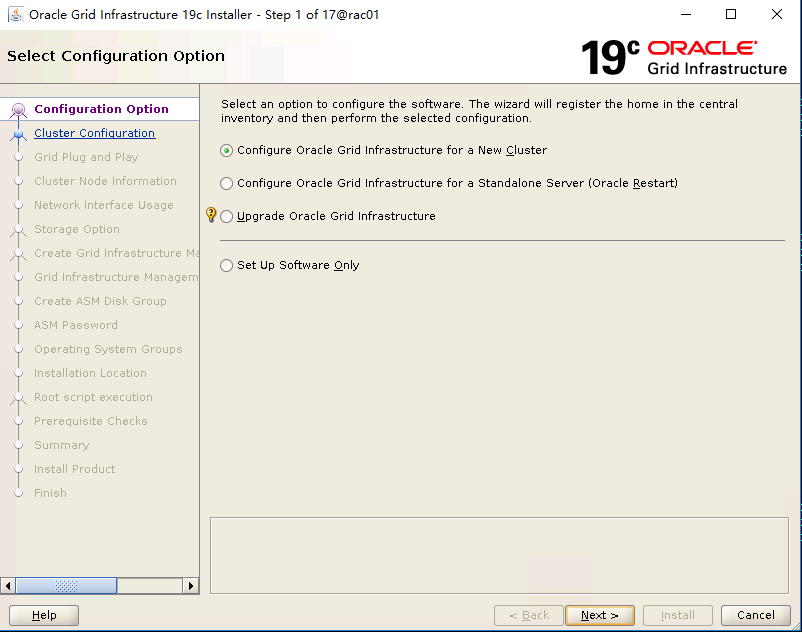Close the installer window
The image size is (802, 632).
(777, 14)
